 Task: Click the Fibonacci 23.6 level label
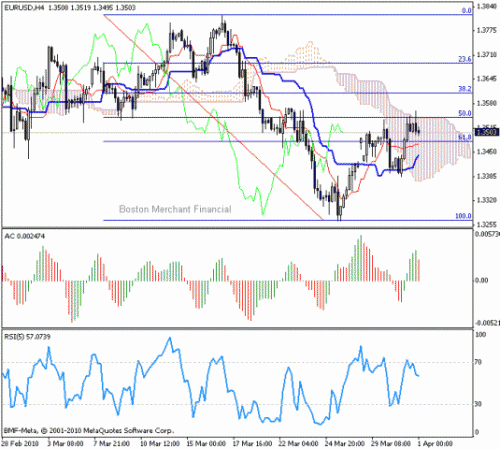[465, 59]
